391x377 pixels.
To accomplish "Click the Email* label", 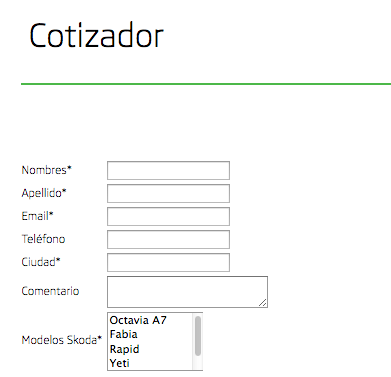I will click(x=37, y=216).
